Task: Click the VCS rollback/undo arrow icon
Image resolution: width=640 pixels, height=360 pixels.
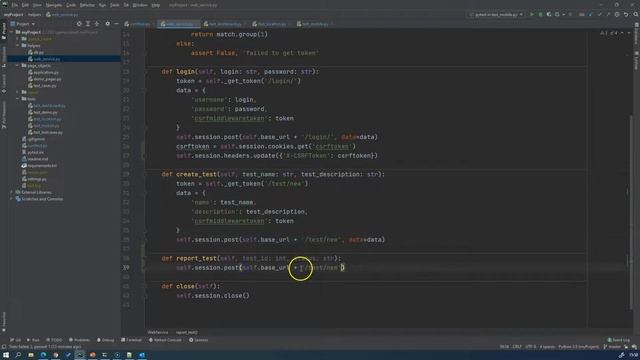Action: point(626,14)
